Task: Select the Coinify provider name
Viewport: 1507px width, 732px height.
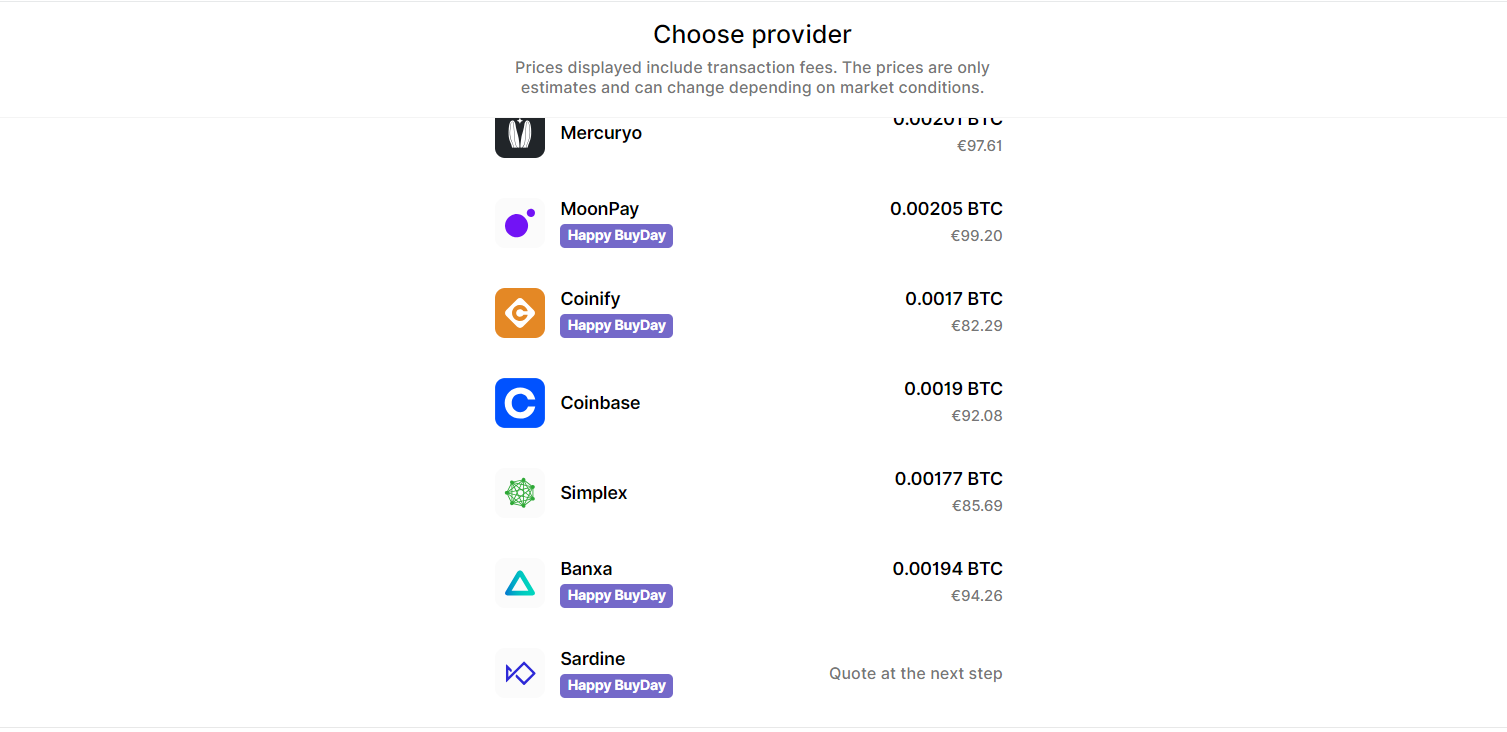Action: [590, 299]
